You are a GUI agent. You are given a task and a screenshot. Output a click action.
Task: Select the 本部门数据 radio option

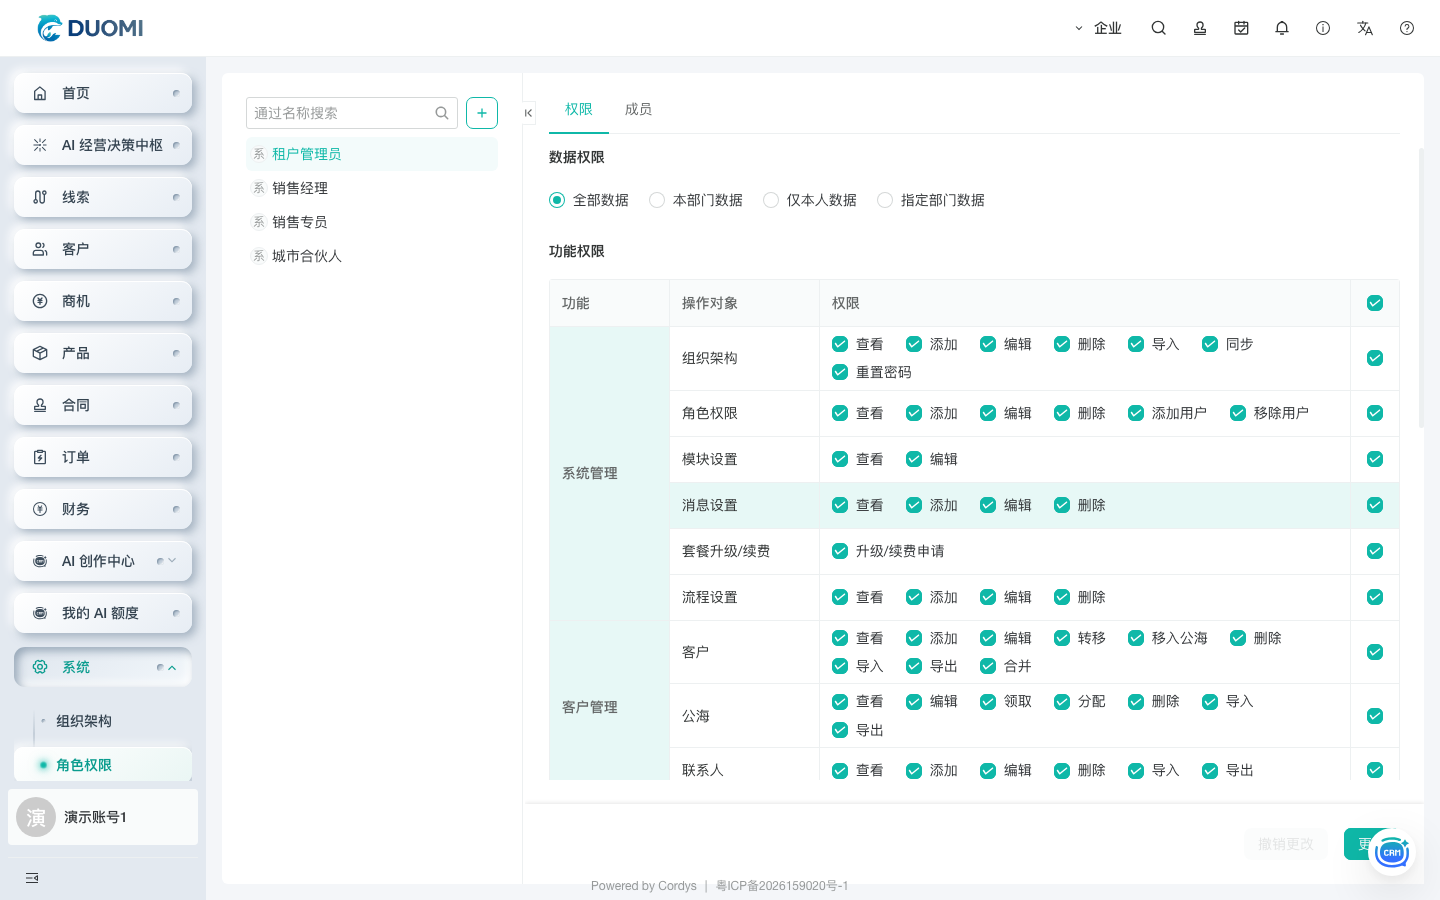[657, 200]
